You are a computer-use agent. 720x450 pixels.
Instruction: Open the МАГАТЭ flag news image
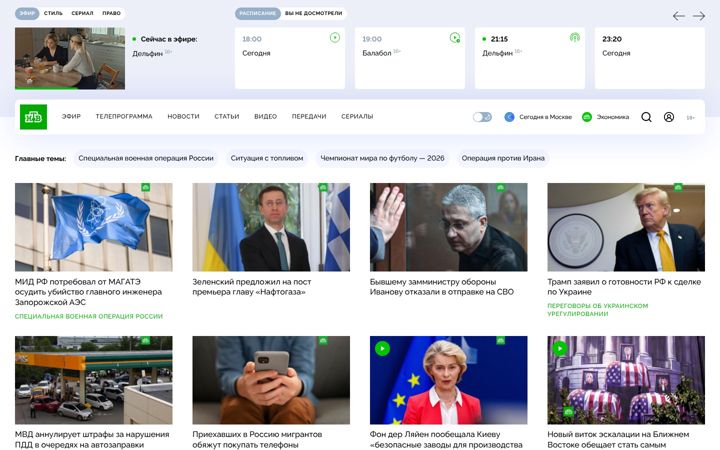click(94, 227)
